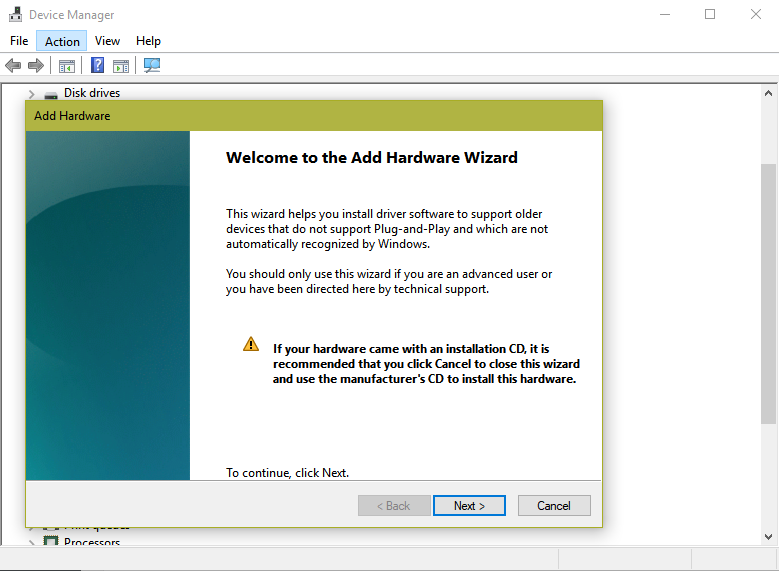Click the 'Welcome to the Add Hardware Wizard' heading
This screenshot has width=779, height=571.
pos(372,158)
